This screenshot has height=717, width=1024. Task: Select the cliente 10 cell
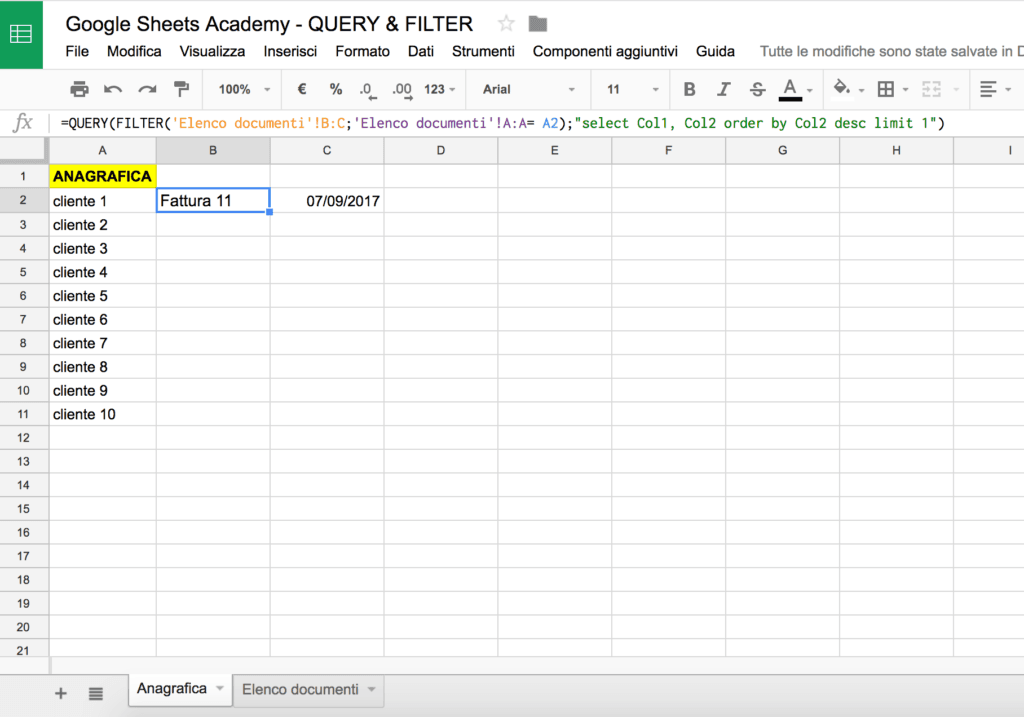pos(103,414)
